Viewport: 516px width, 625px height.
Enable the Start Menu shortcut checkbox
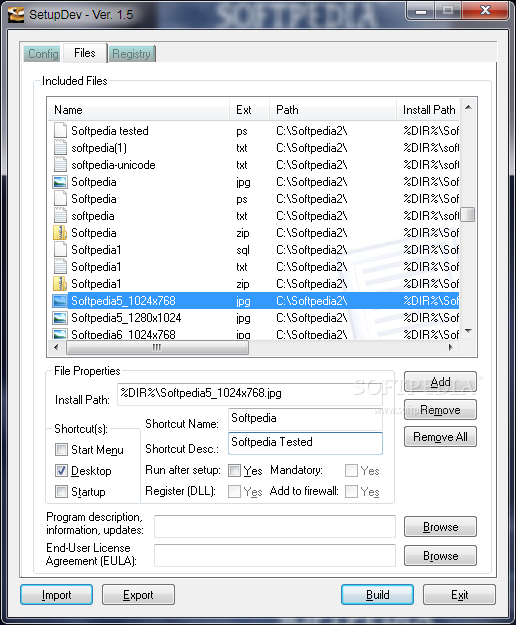61,450
